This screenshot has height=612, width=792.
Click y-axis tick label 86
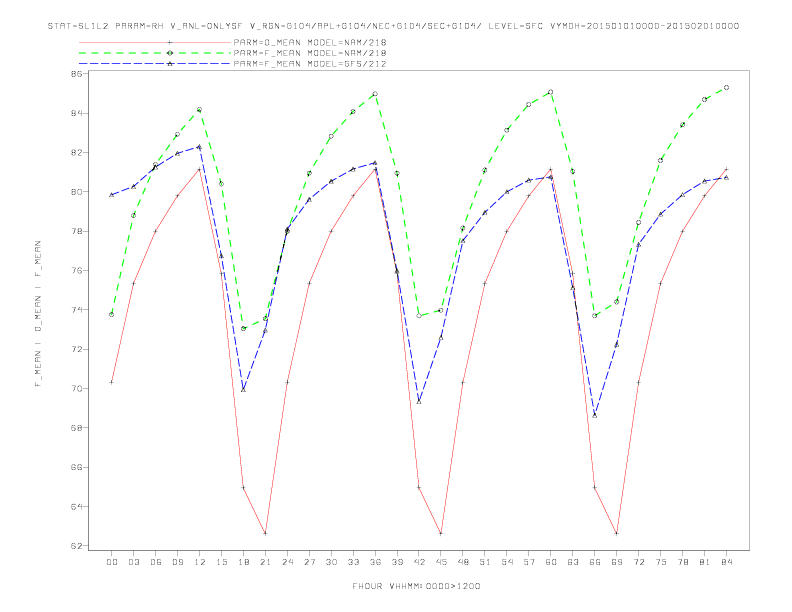tap(76, 74)
